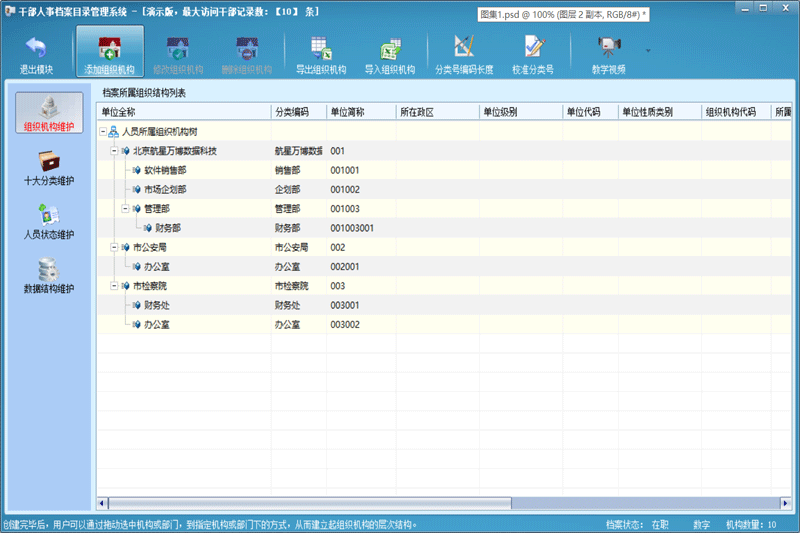Switch to 人员状态维护 sidebar module
800x533 pixels.
coord(48,222)
